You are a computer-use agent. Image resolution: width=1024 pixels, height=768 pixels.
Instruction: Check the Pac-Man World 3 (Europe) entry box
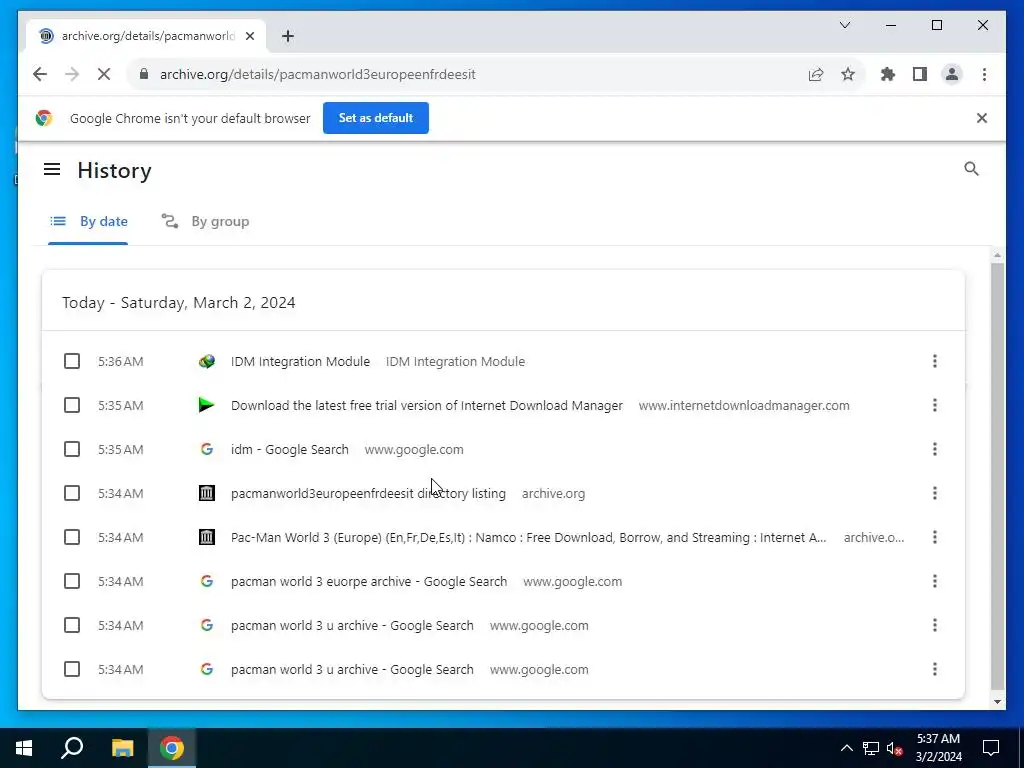[72, 537]
